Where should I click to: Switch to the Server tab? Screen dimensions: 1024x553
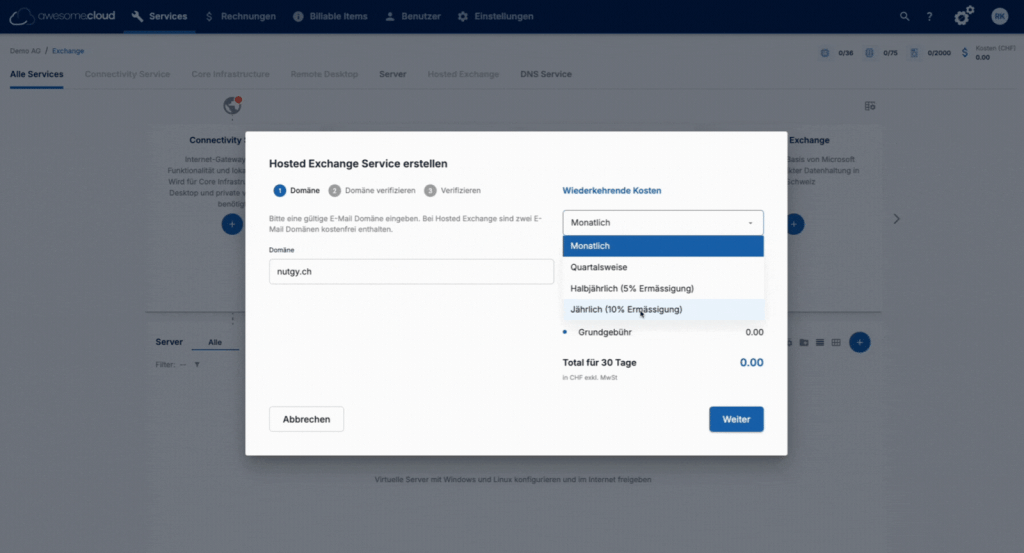click(392, 74)
